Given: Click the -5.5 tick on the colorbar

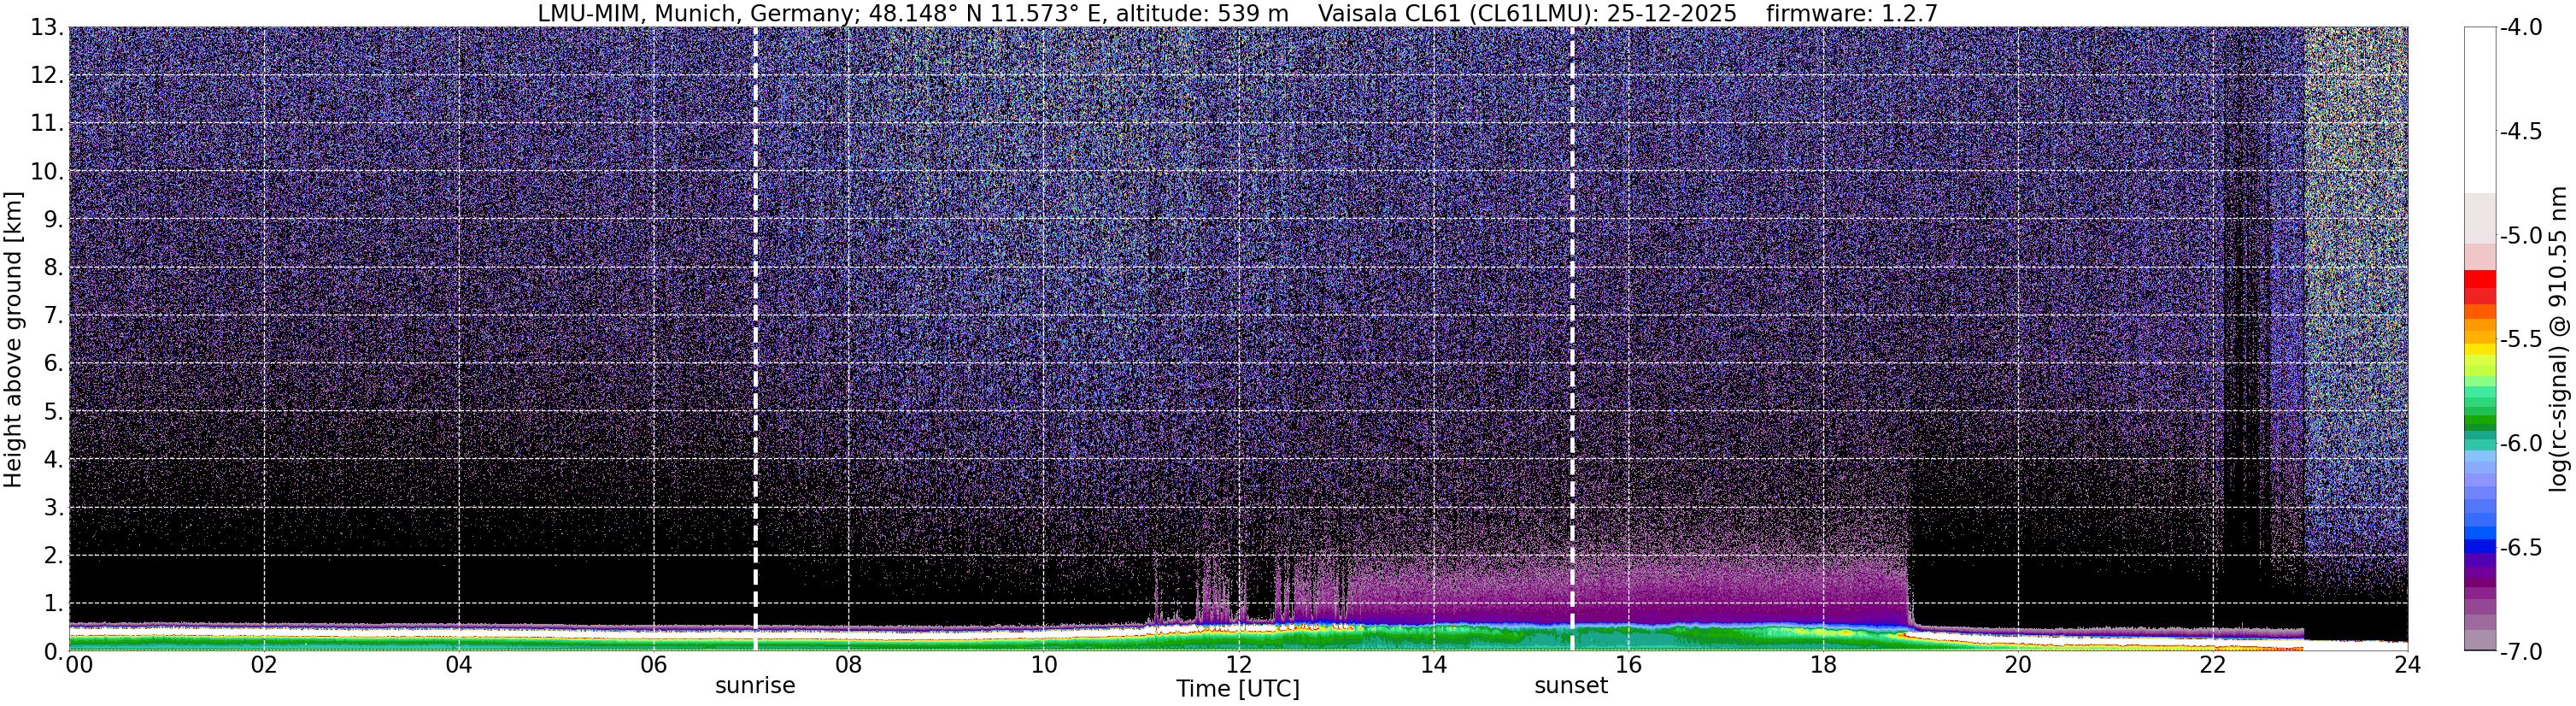Looking at the screenshot, I should pos(2520,340).
